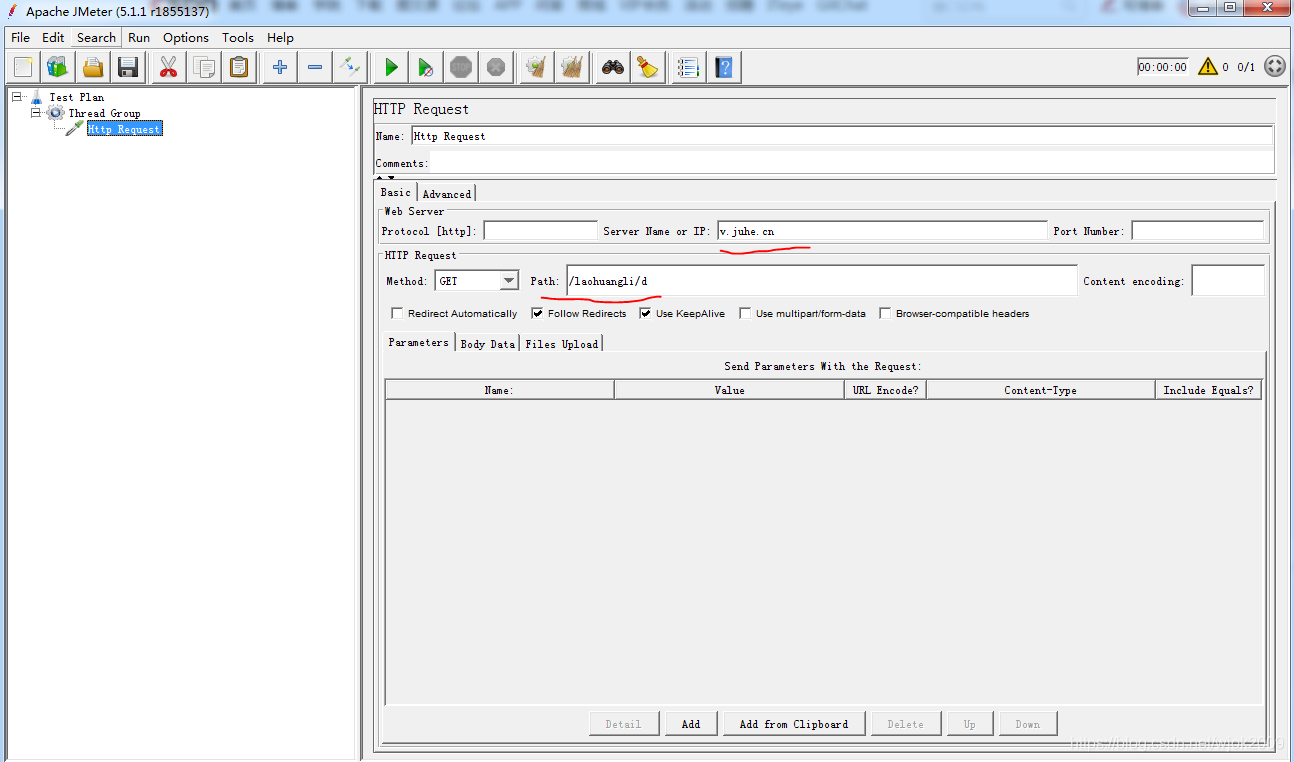Open Help with the question mark icon
The image size is (1294, 762).
724,67
